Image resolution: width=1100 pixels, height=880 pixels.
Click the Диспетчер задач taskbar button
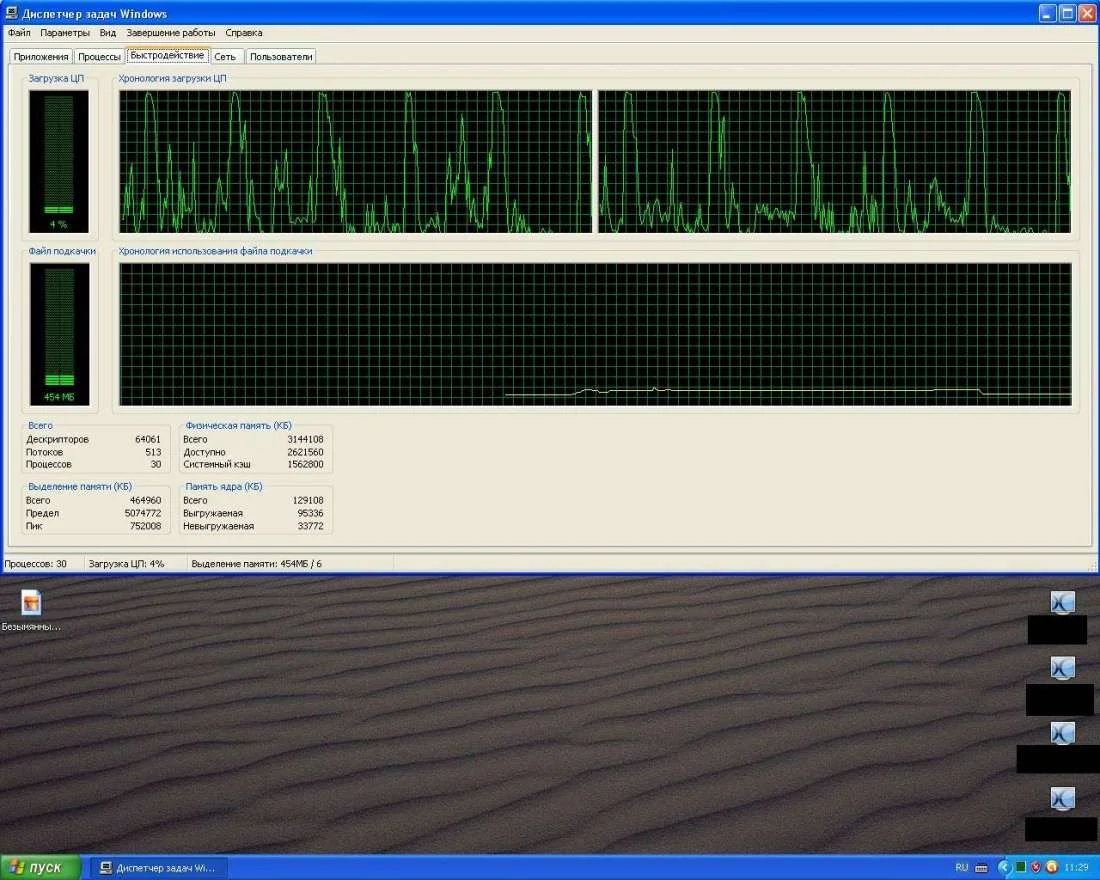159,867
